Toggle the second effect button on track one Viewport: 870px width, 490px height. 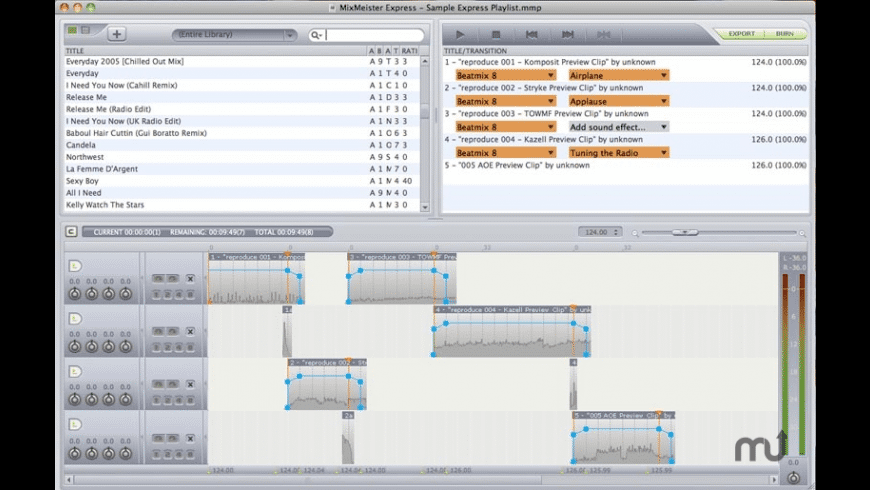point(173,278)
